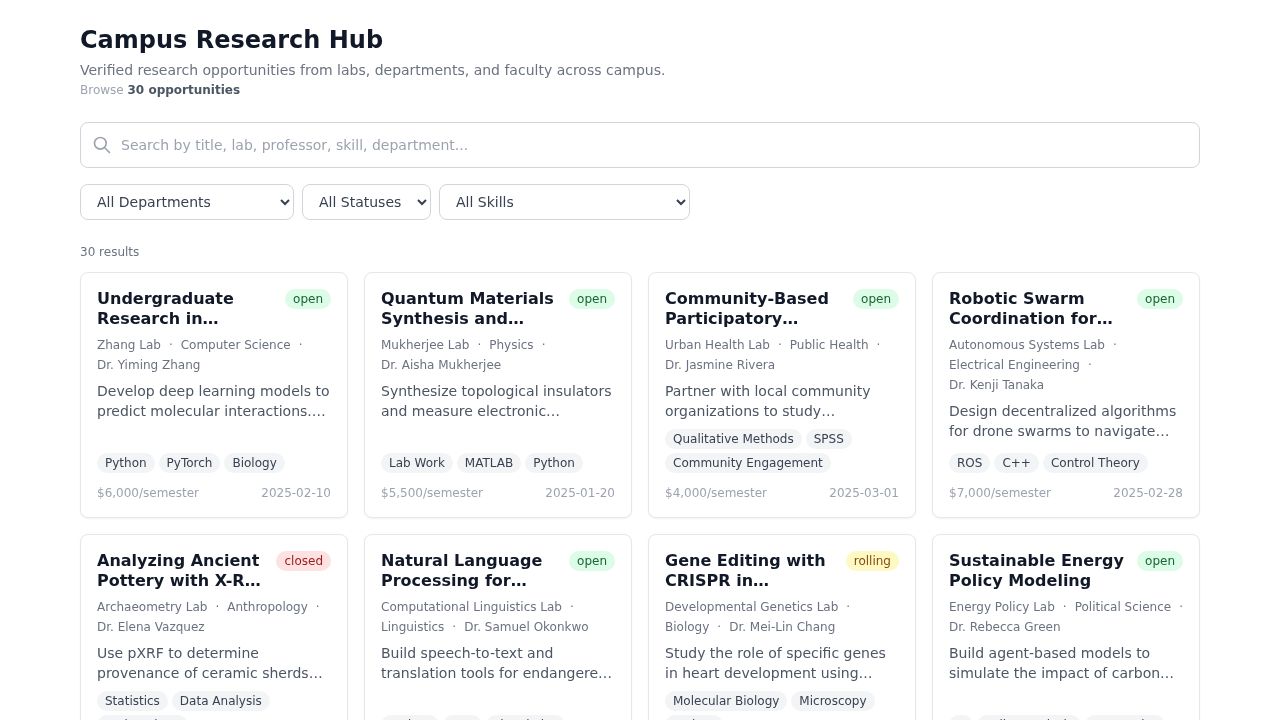Image resolution: width=1280 pixels, height=720 pixels.
Task: Focus the opportunity search field
Action: coord(640,145)
